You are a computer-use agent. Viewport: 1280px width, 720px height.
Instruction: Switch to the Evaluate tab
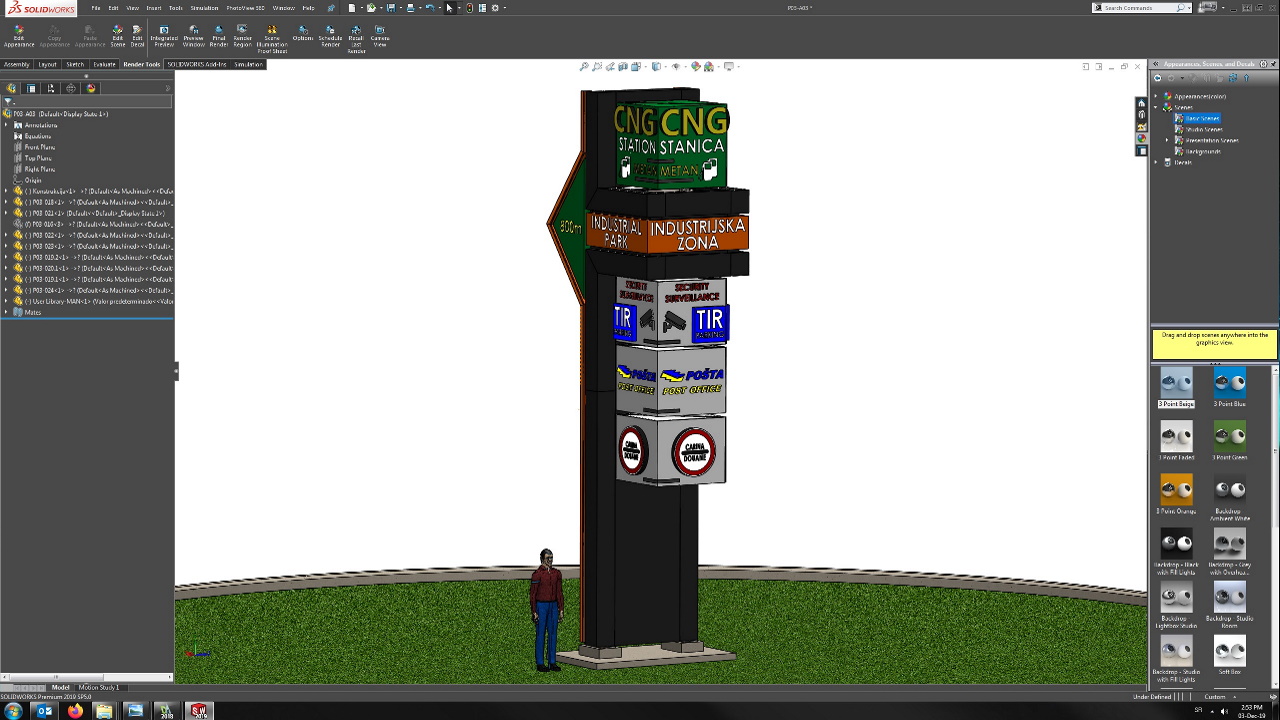pyautogui.click(x=104, y=64)
